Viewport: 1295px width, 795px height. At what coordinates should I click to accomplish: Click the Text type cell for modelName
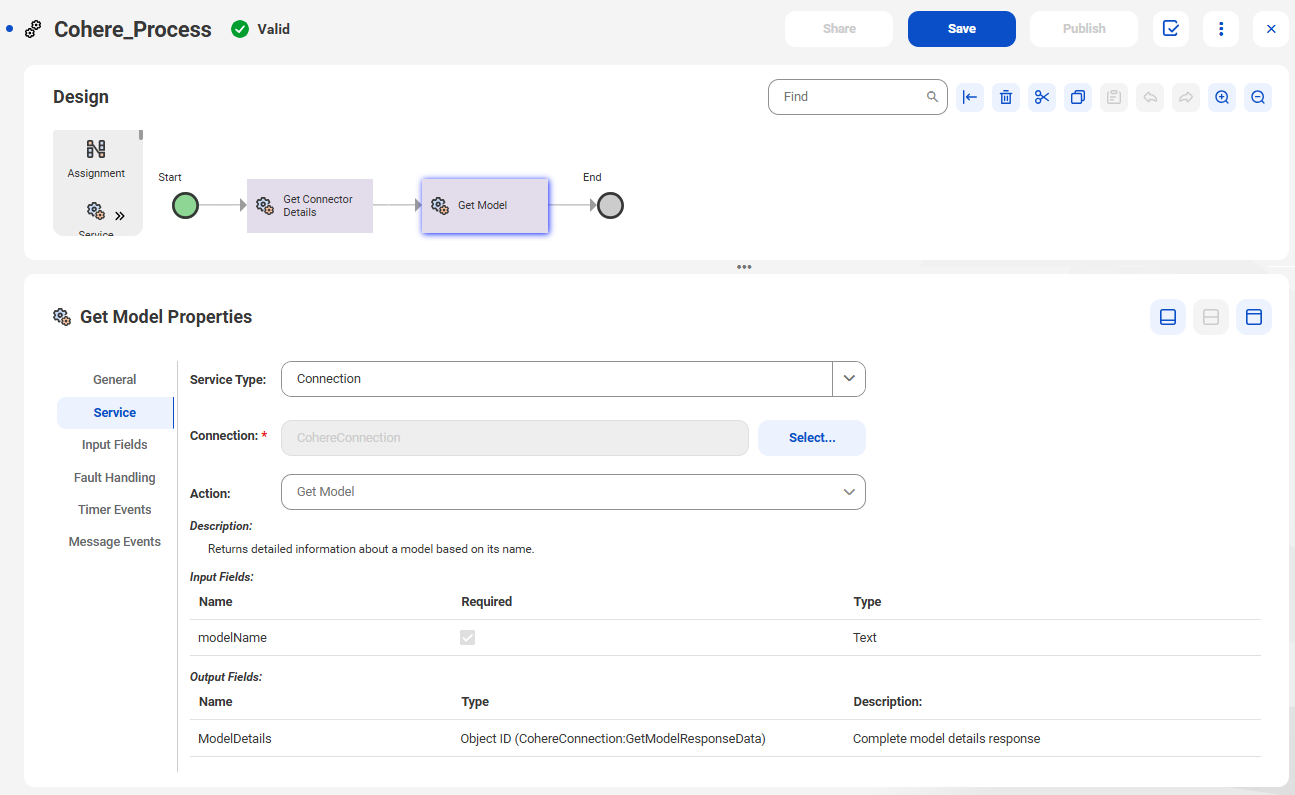click(865, 638)
